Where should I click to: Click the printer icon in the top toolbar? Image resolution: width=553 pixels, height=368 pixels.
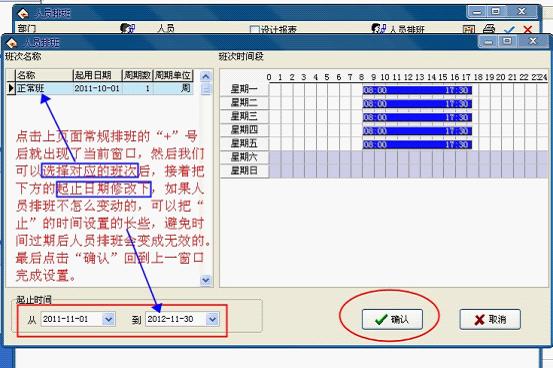489,29
